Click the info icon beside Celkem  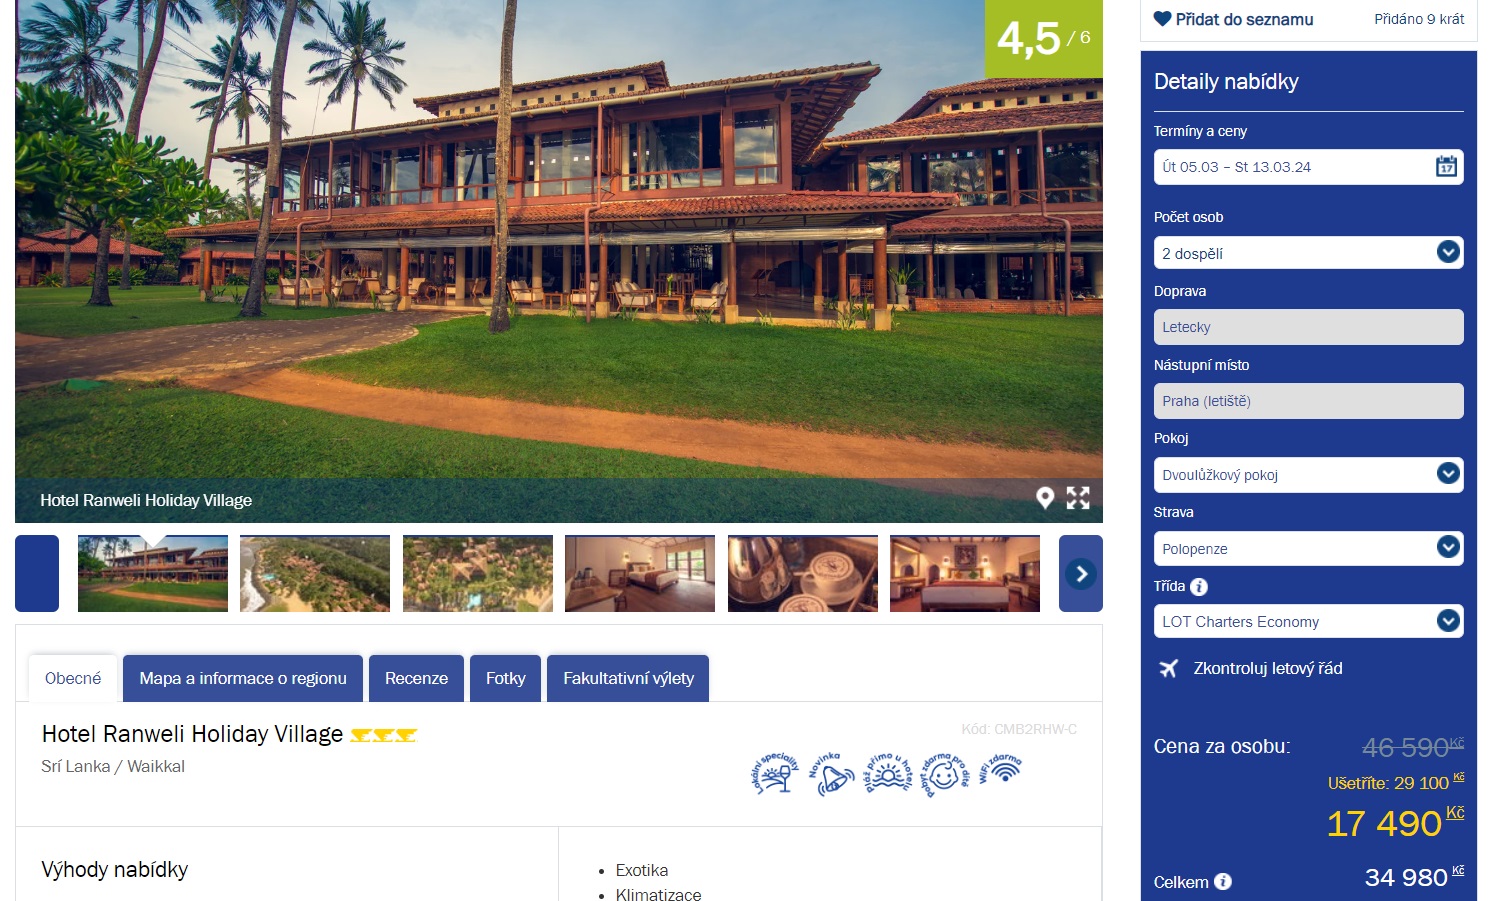pos(1223,882)
